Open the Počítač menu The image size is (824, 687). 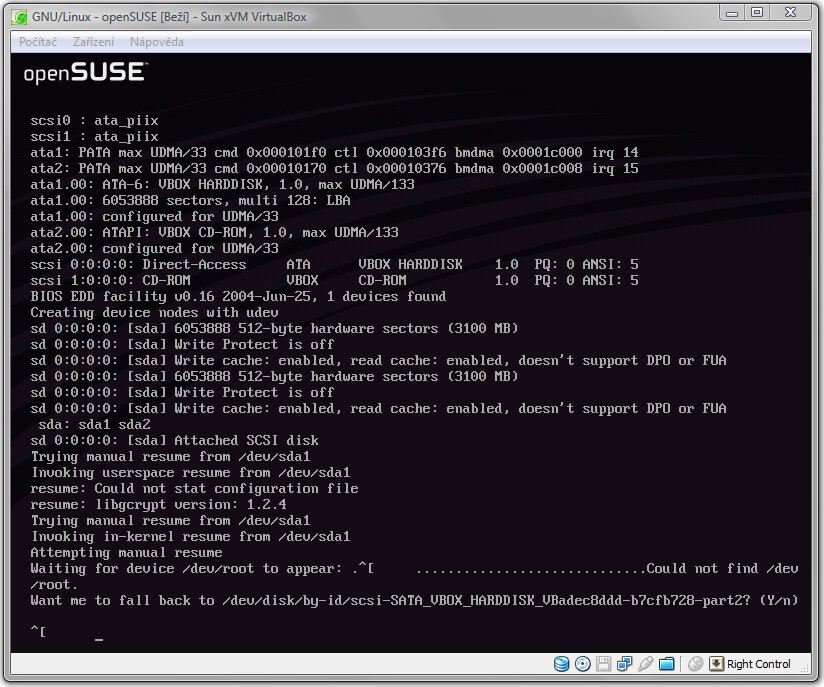point(38,42)
